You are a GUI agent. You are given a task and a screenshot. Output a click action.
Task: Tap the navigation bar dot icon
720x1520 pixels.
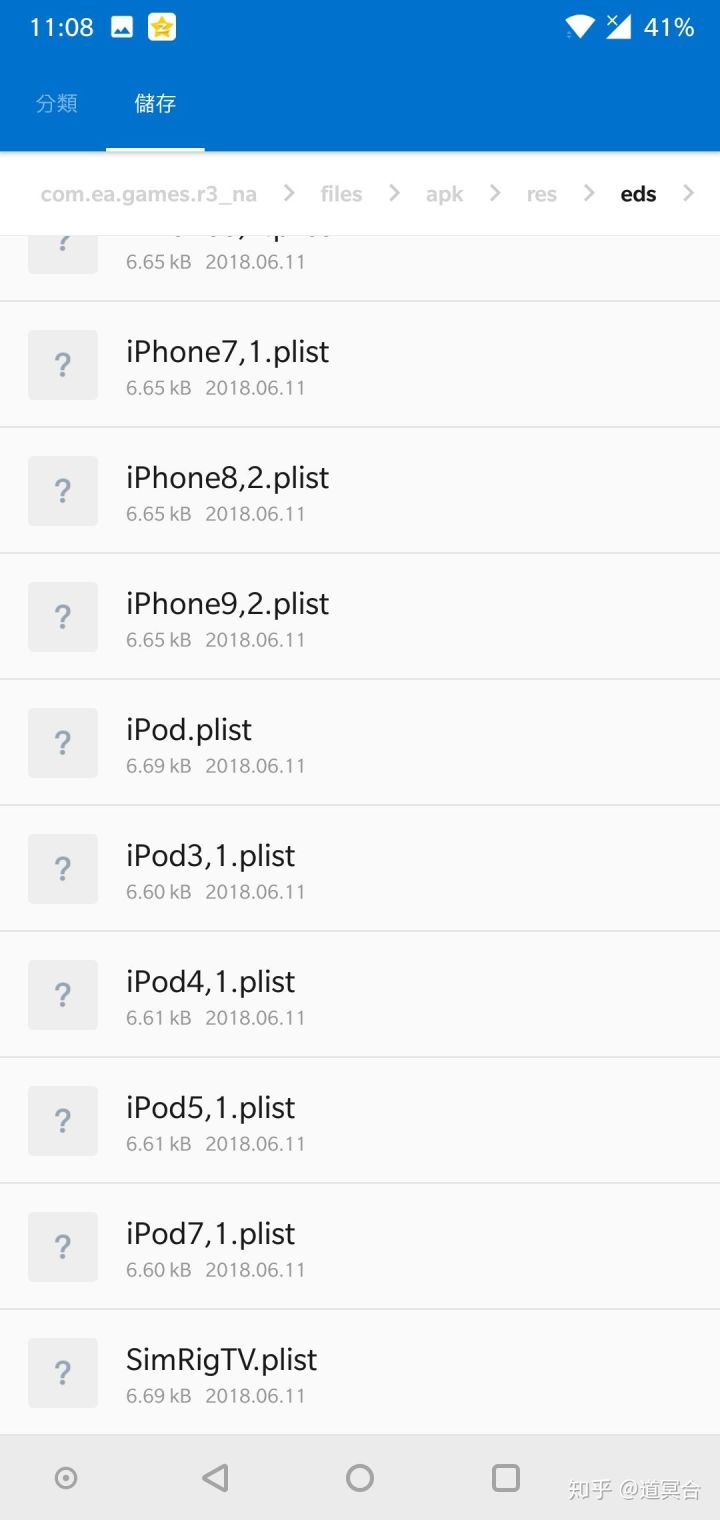(x=66, y=1478)
